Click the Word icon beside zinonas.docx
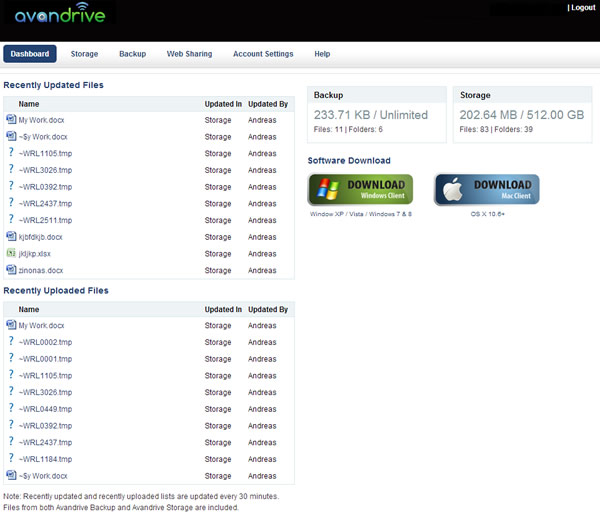The height and width of the screenshot is (519, 600). tap(11, 269)
